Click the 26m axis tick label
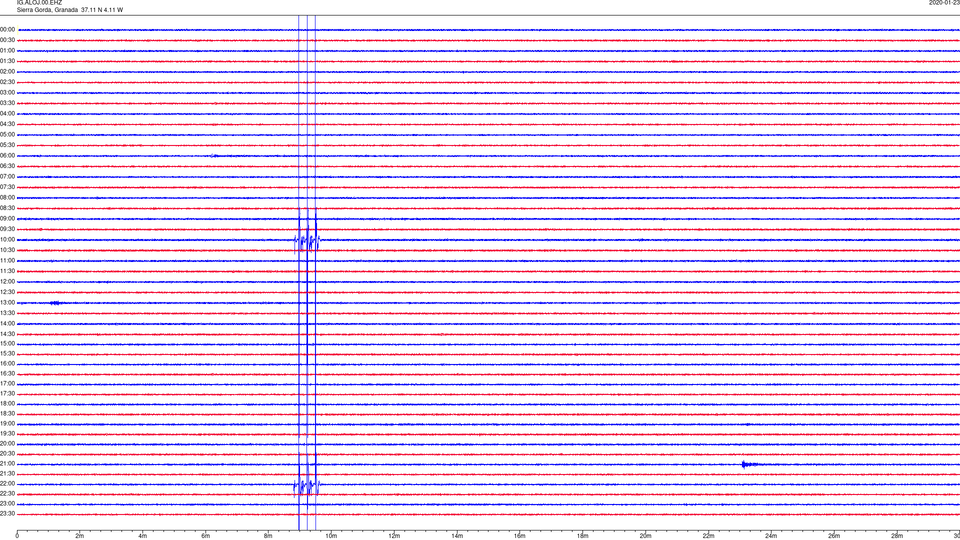This screenshot has height=540, width=960. [x=834, y=536]
